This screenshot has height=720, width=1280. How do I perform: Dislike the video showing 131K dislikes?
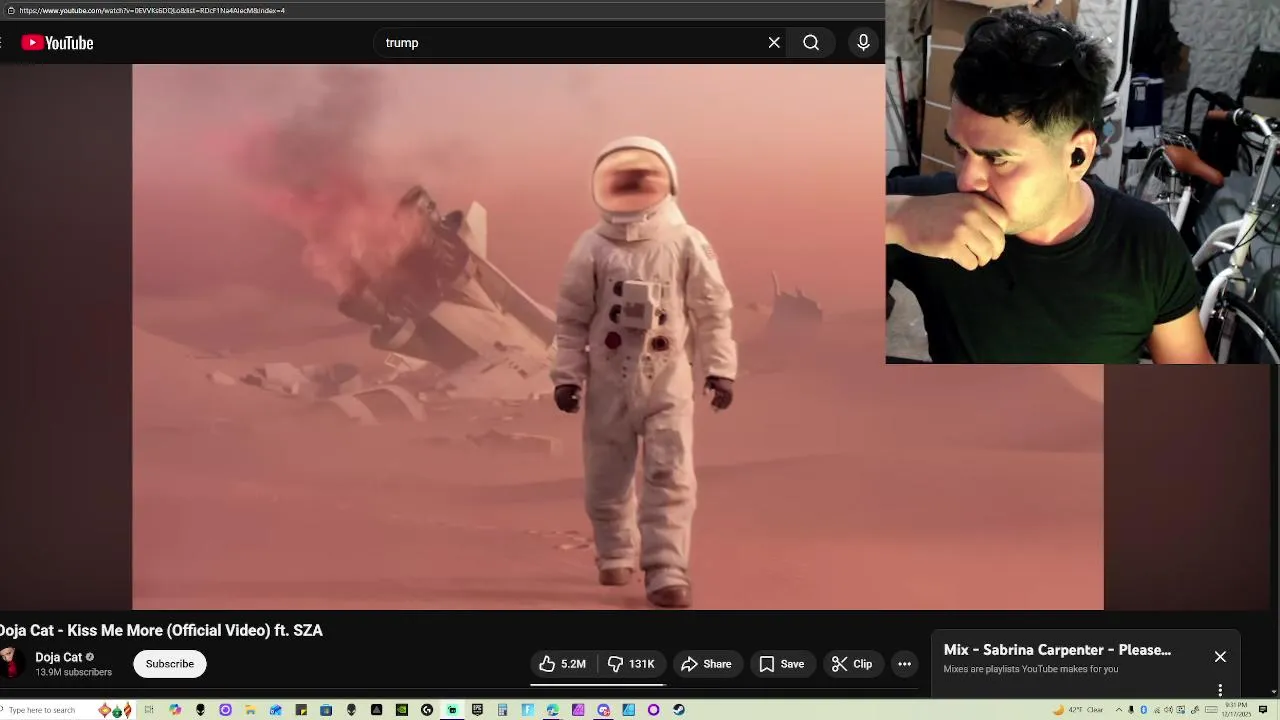coord(632,664)
